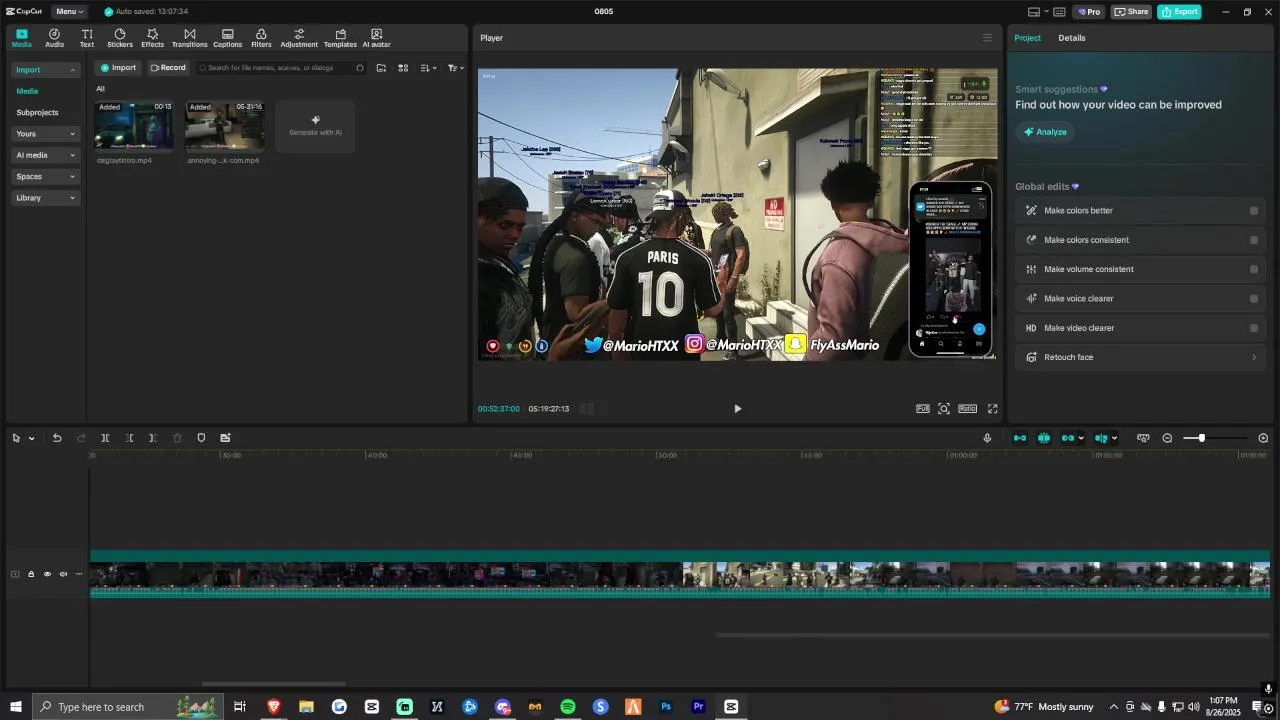Play the video in the player
This screenshot has height=720, width=1280.
click(x=738, y=408)
